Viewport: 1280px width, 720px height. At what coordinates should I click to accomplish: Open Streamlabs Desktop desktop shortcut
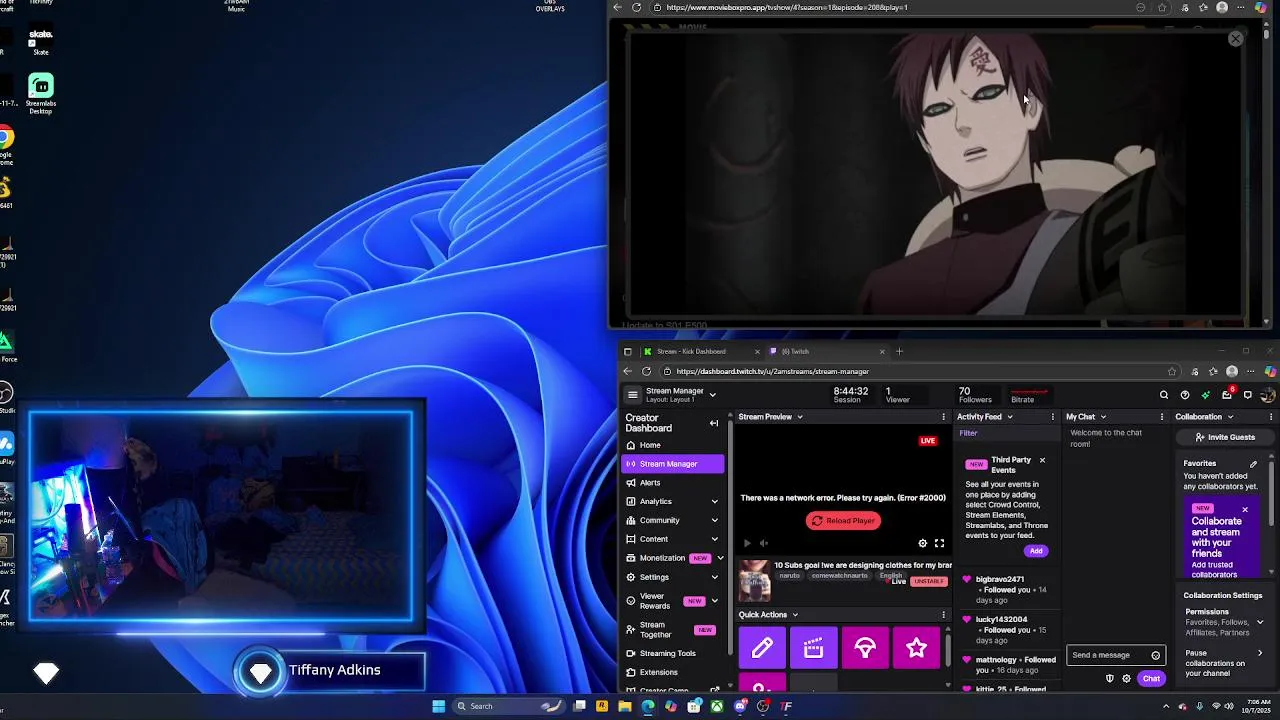pos(41,94)
